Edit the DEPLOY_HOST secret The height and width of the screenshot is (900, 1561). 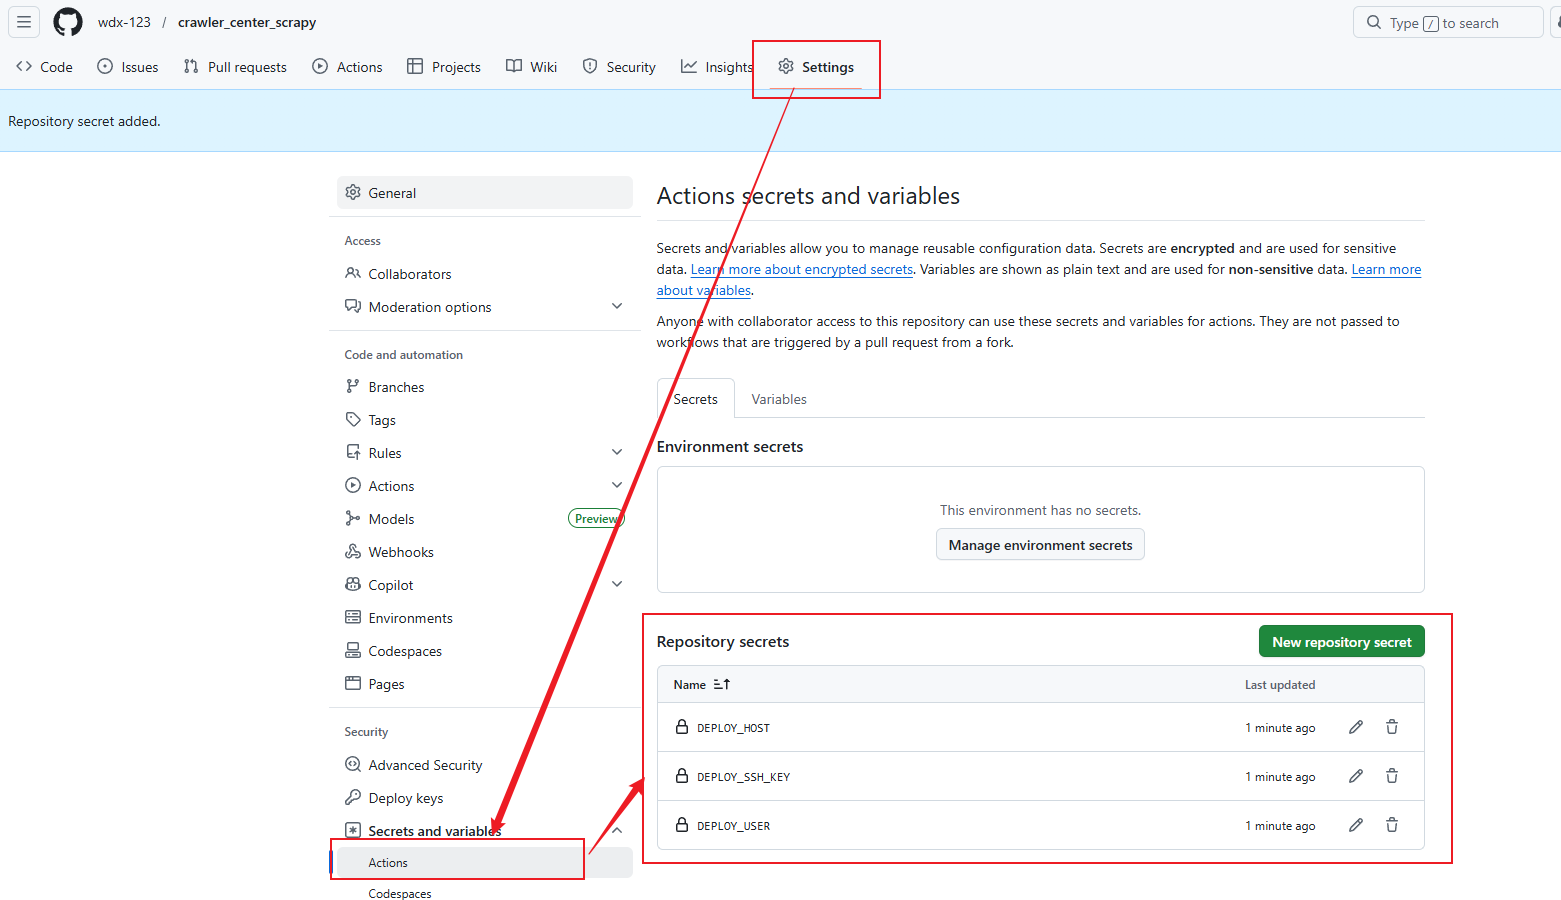click(1356, 727)
